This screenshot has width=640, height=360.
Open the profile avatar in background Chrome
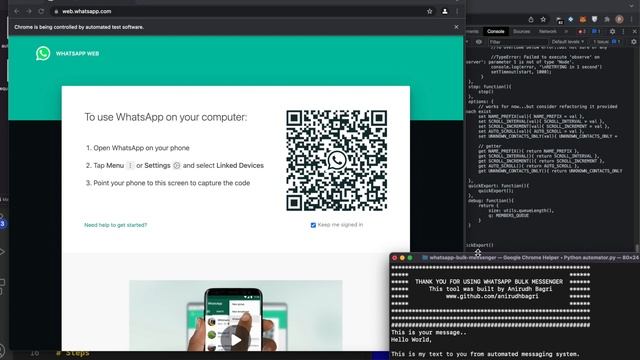(620, 19)
